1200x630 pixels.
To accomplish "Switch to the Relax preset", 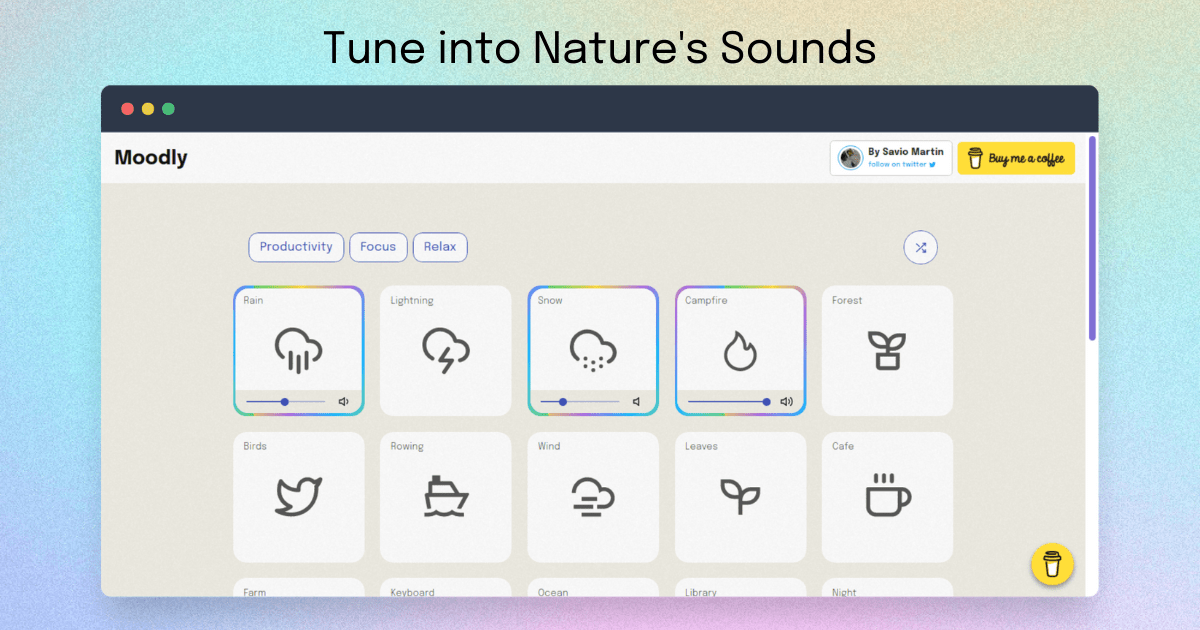I will click(440, 247).
